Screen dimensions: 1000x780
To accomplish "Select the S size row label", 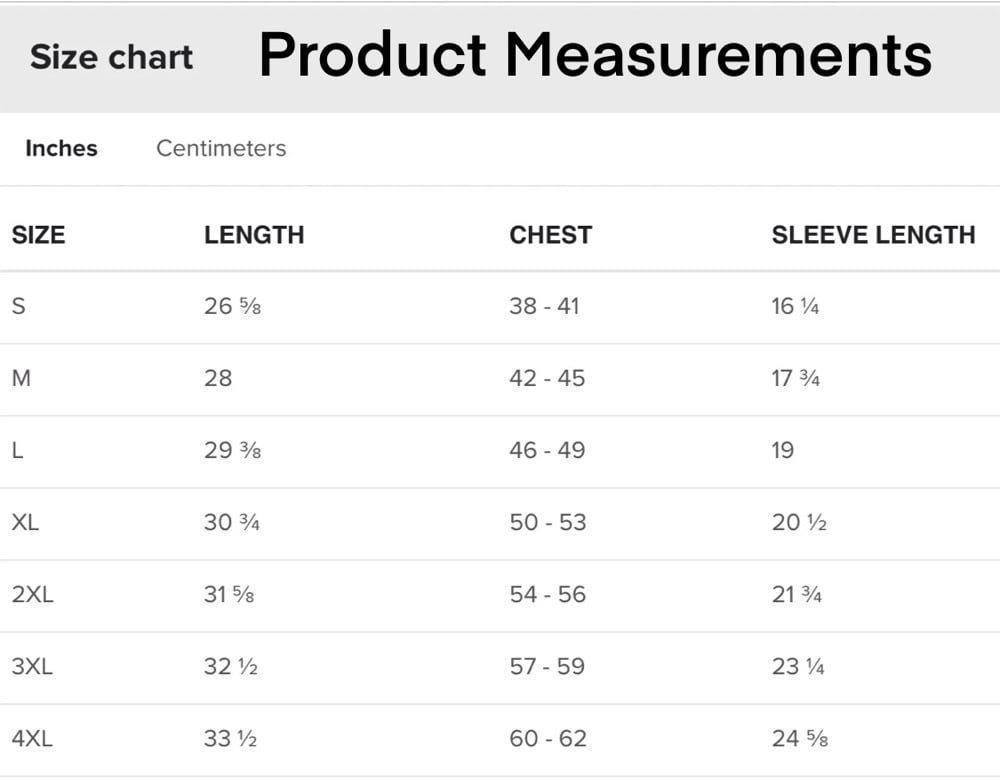I will (x=18, y=306).
